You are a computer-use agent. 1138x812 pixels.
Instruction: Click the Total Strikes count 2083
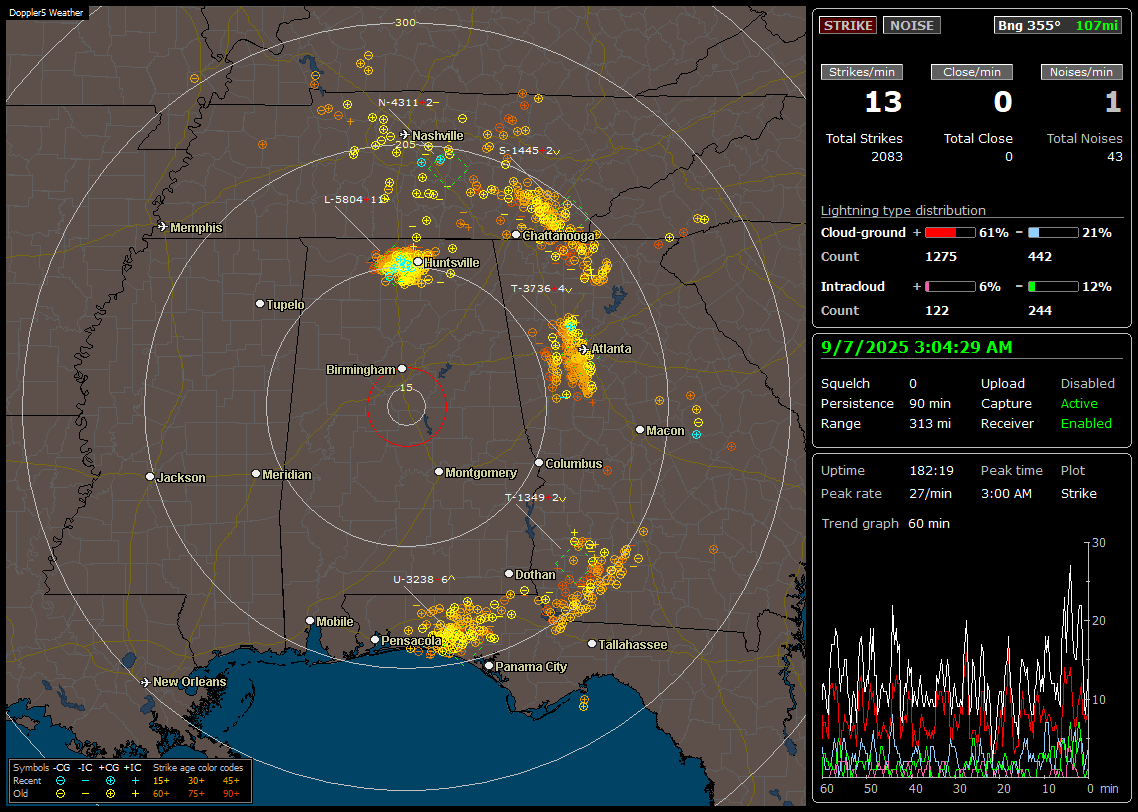coord(887,157)
